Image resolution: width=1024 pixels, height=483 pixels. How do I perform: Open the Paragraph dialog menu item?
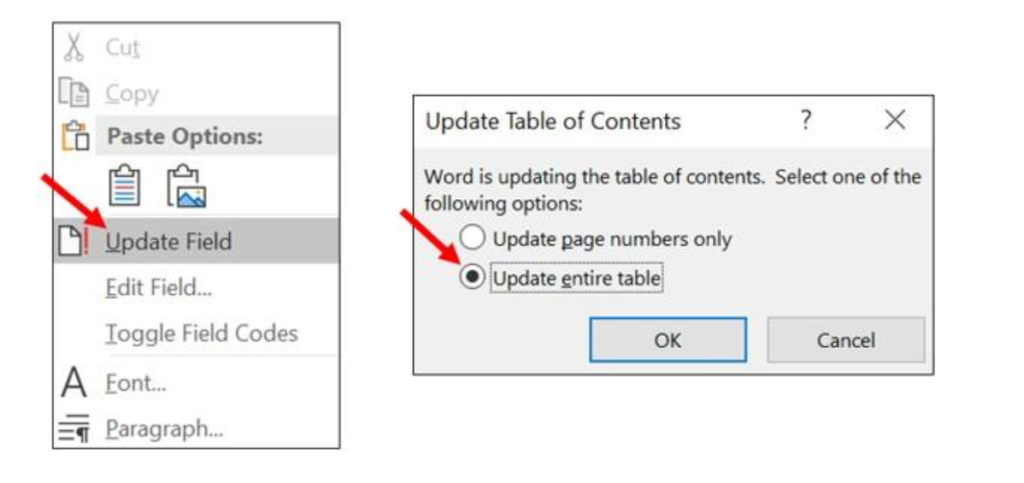pos(164,428)
